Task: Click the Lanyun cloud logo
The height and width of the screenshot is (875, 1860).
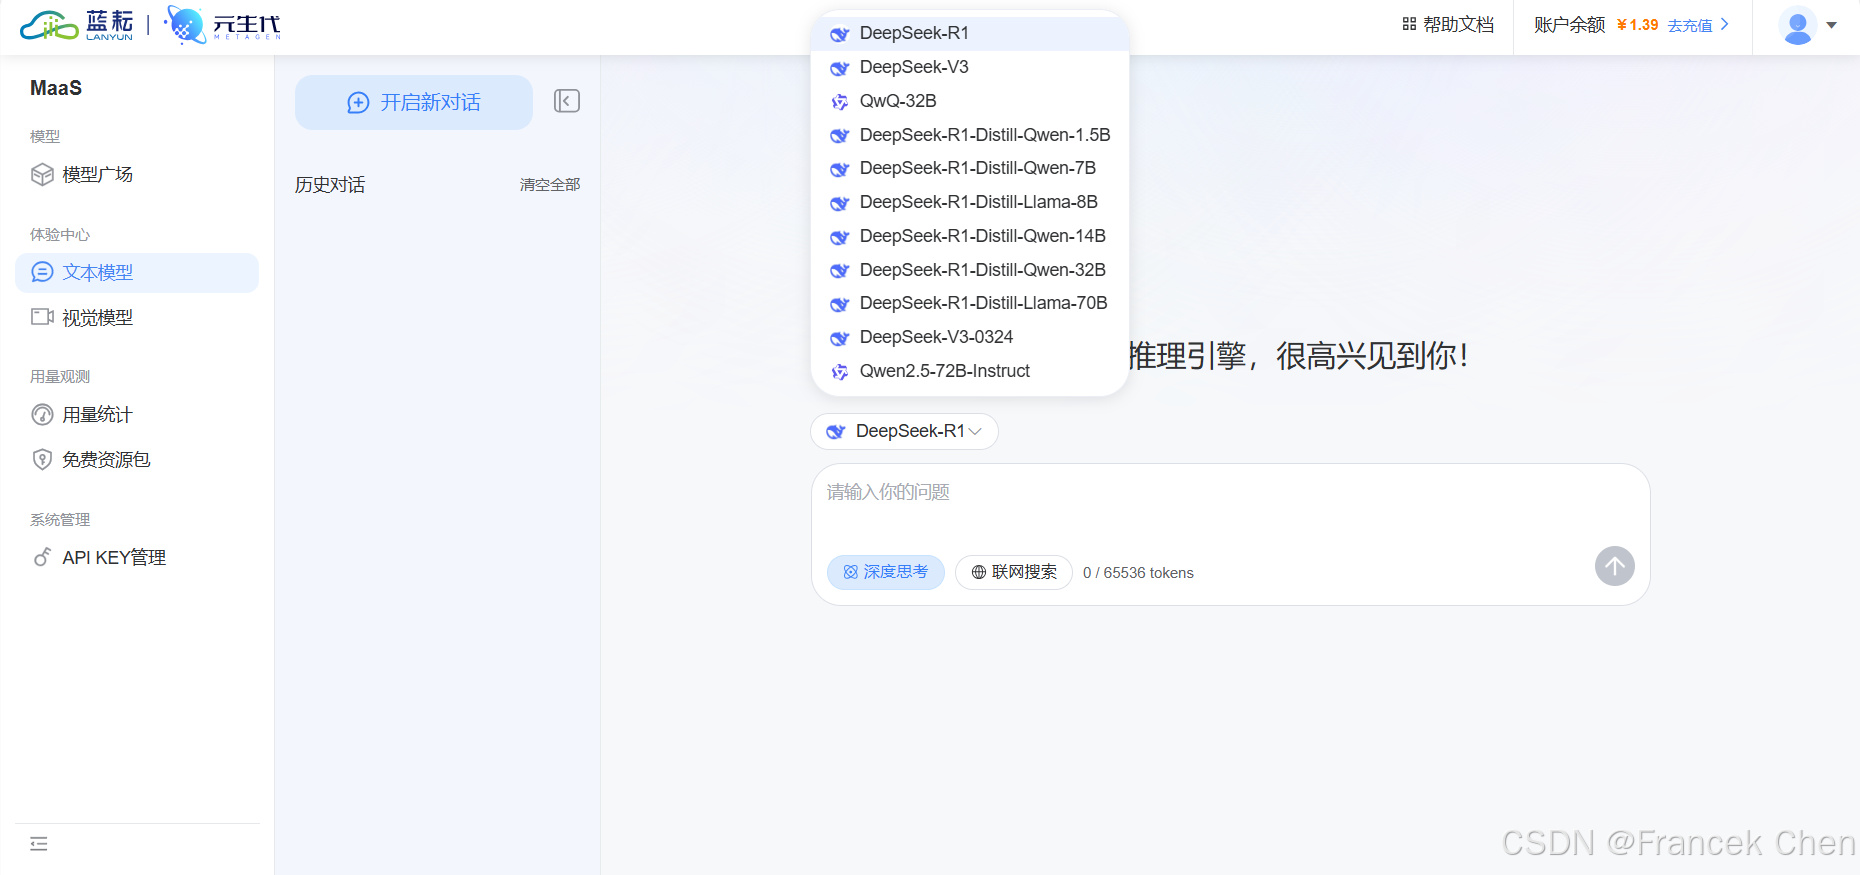Action: pyautogui.click(x=49, y=26)
